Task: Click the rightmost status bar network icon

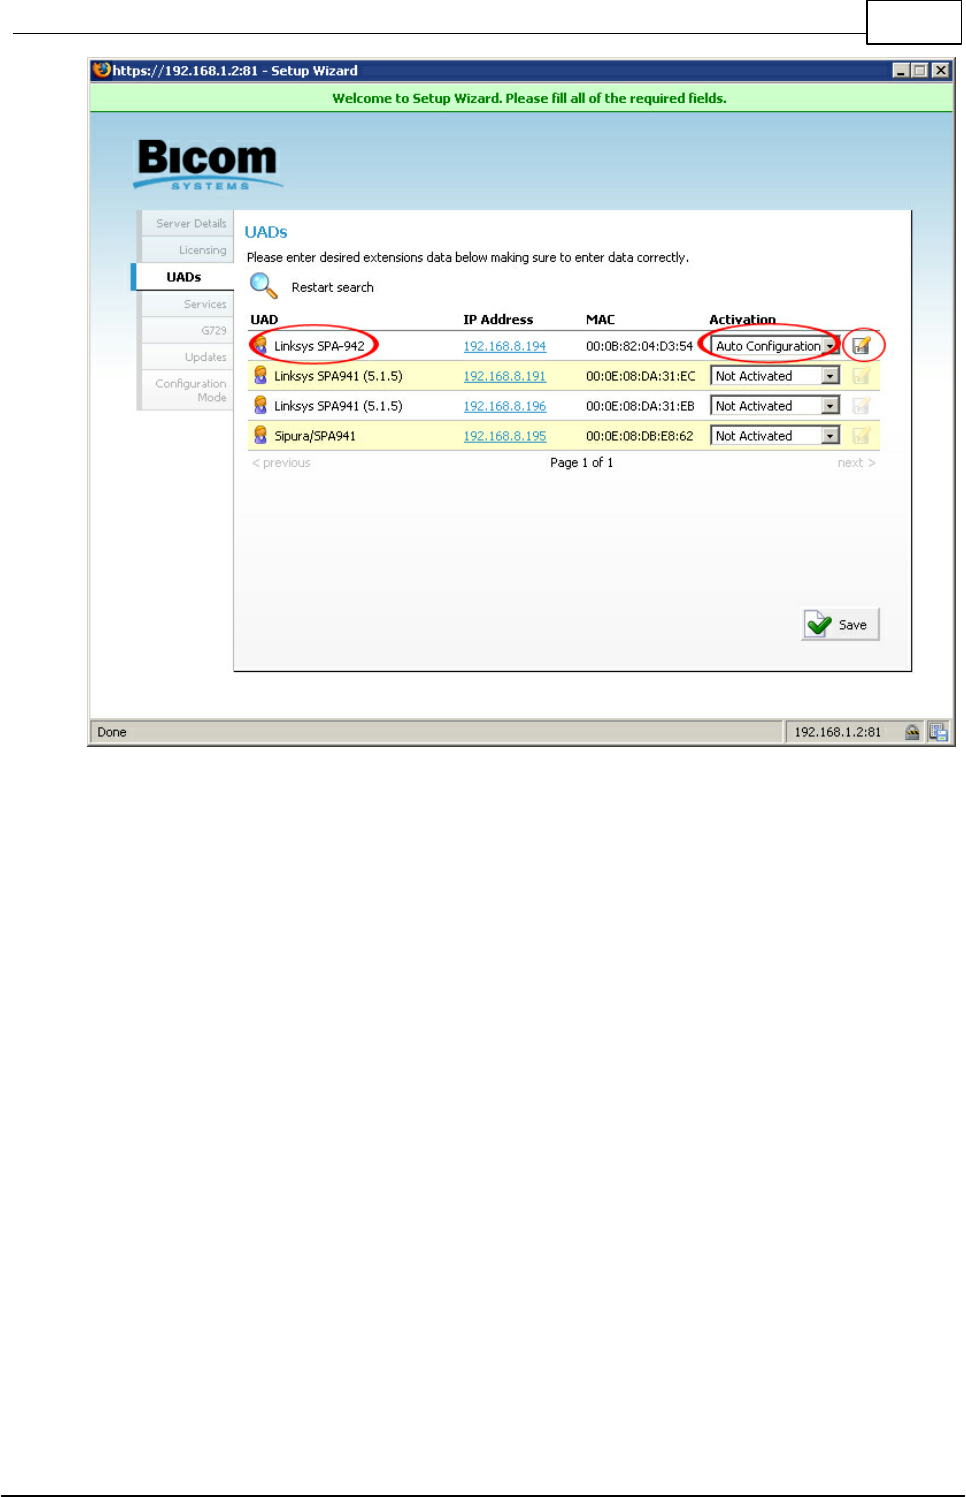Action: [938, 732]
